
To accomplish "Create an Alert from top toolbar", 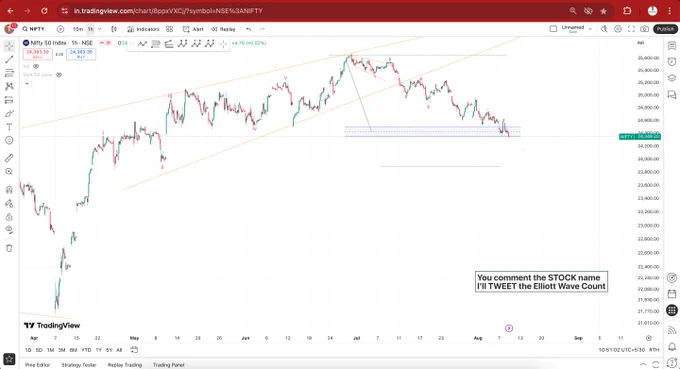I will [193, 29].
